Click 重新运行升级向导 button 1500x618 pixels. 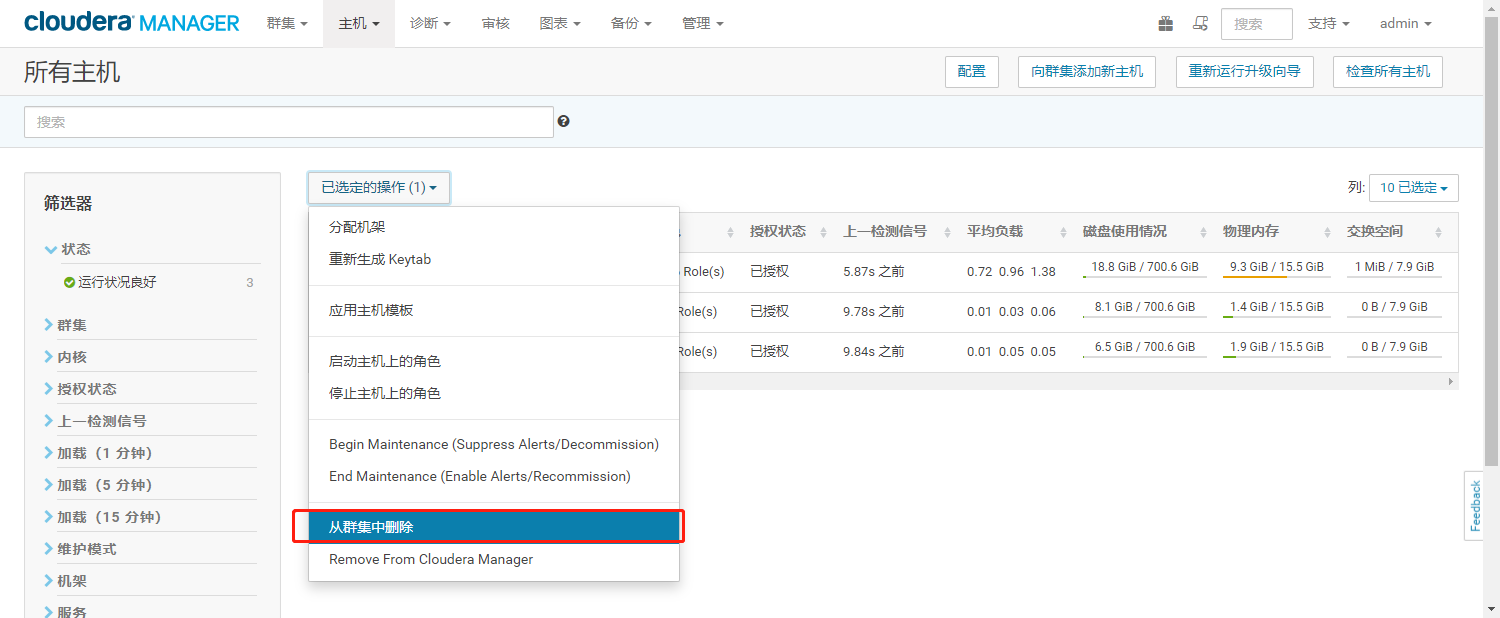[1244, 72]
